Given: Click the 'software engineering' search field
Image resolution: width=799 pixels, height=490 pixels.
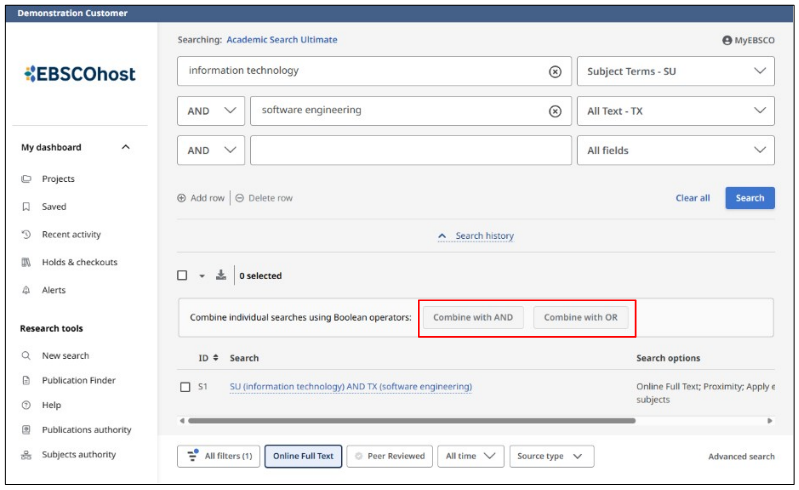Looking at the screenshot, I should pyautogui.click(x=411, y=111).
